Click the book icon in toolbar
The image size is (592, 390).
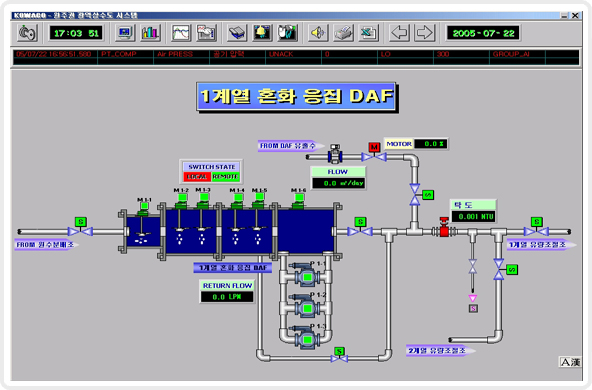[237, 33]
